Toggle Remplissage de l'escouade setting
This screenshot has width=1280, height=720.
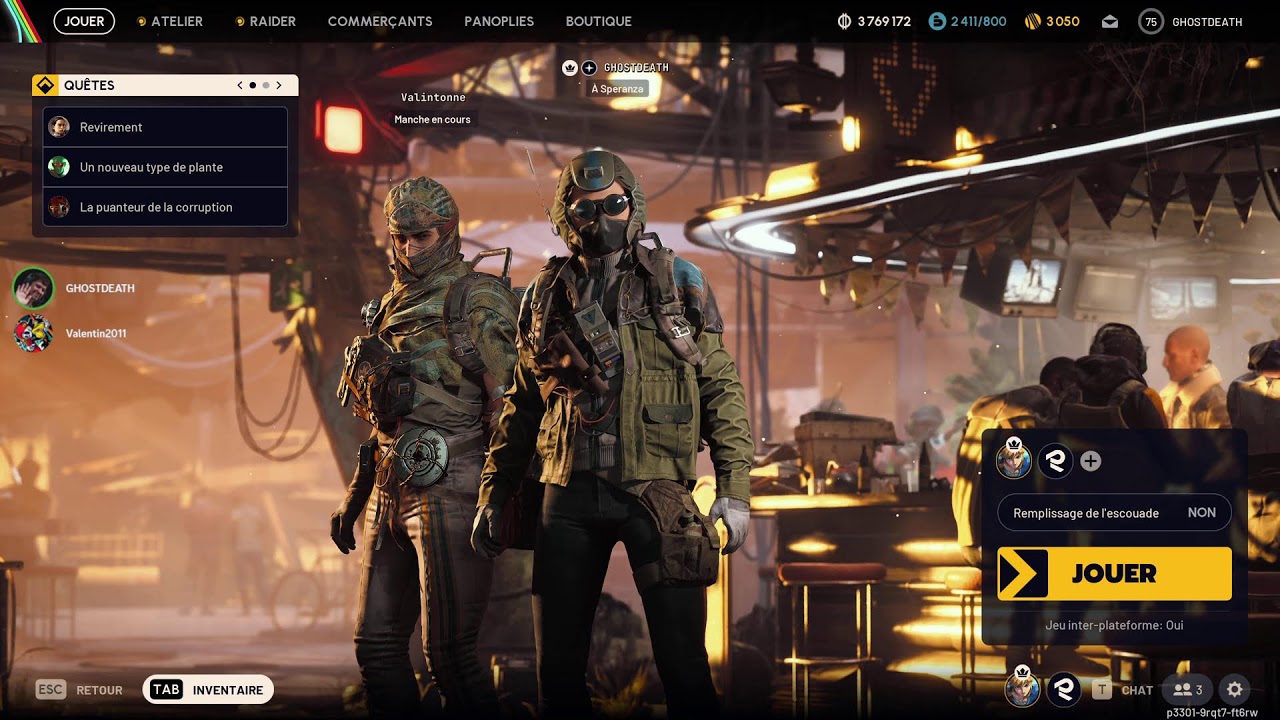point(1114,513)
